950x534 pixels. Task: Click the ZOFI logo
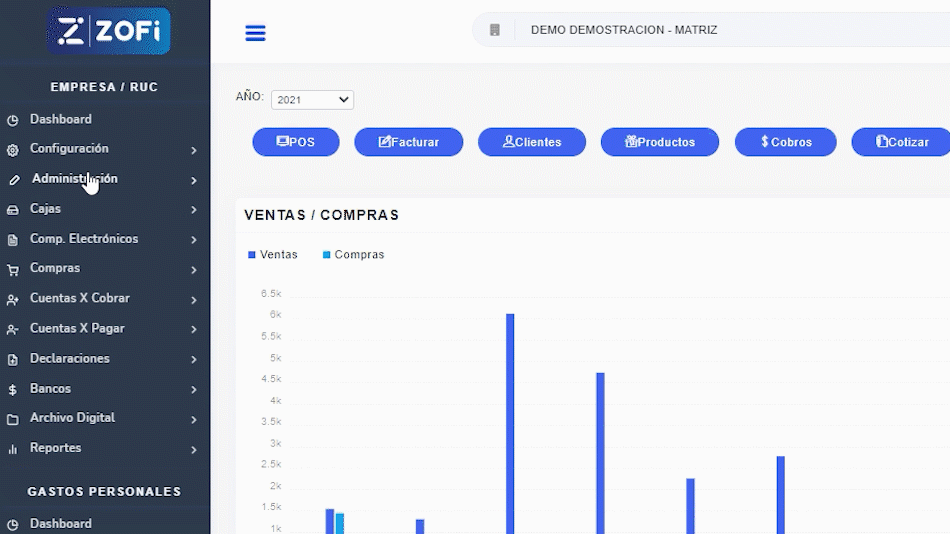(109, 31)
